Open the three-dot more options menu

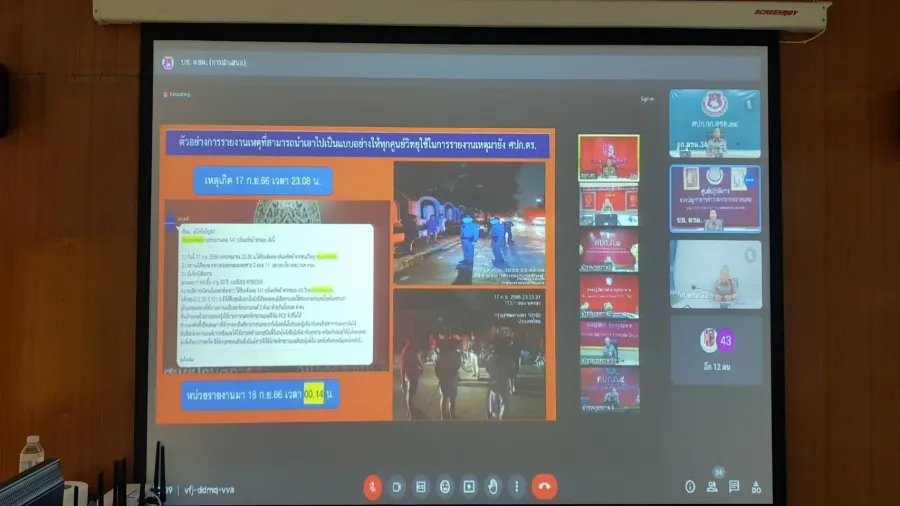[517, 486]
